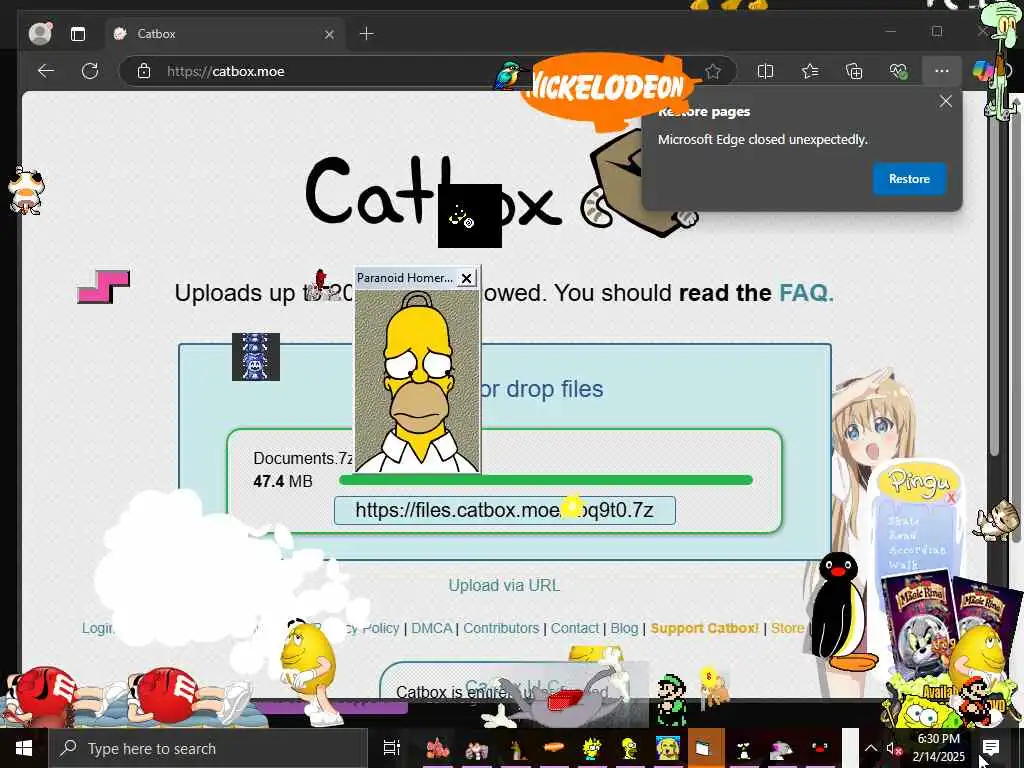Open split screen in Edge
Viewport: 1024px width, 768px height.
765,71
